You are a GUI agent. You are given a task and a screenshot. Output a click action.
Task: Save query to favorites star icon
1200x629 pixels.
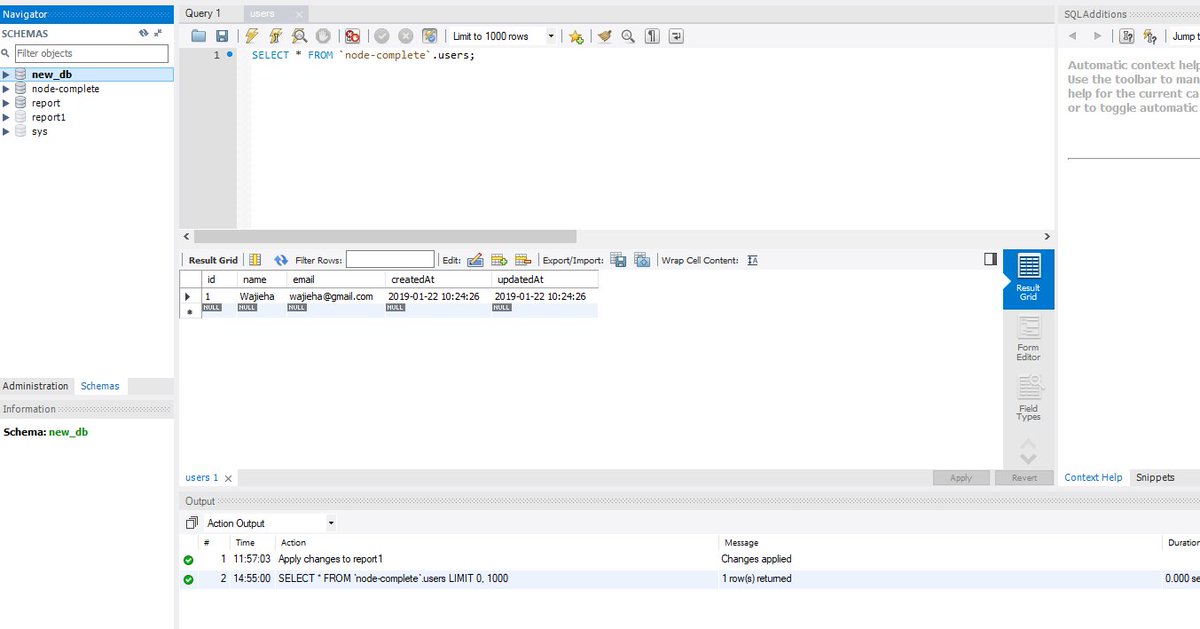[x=576, y=36]
